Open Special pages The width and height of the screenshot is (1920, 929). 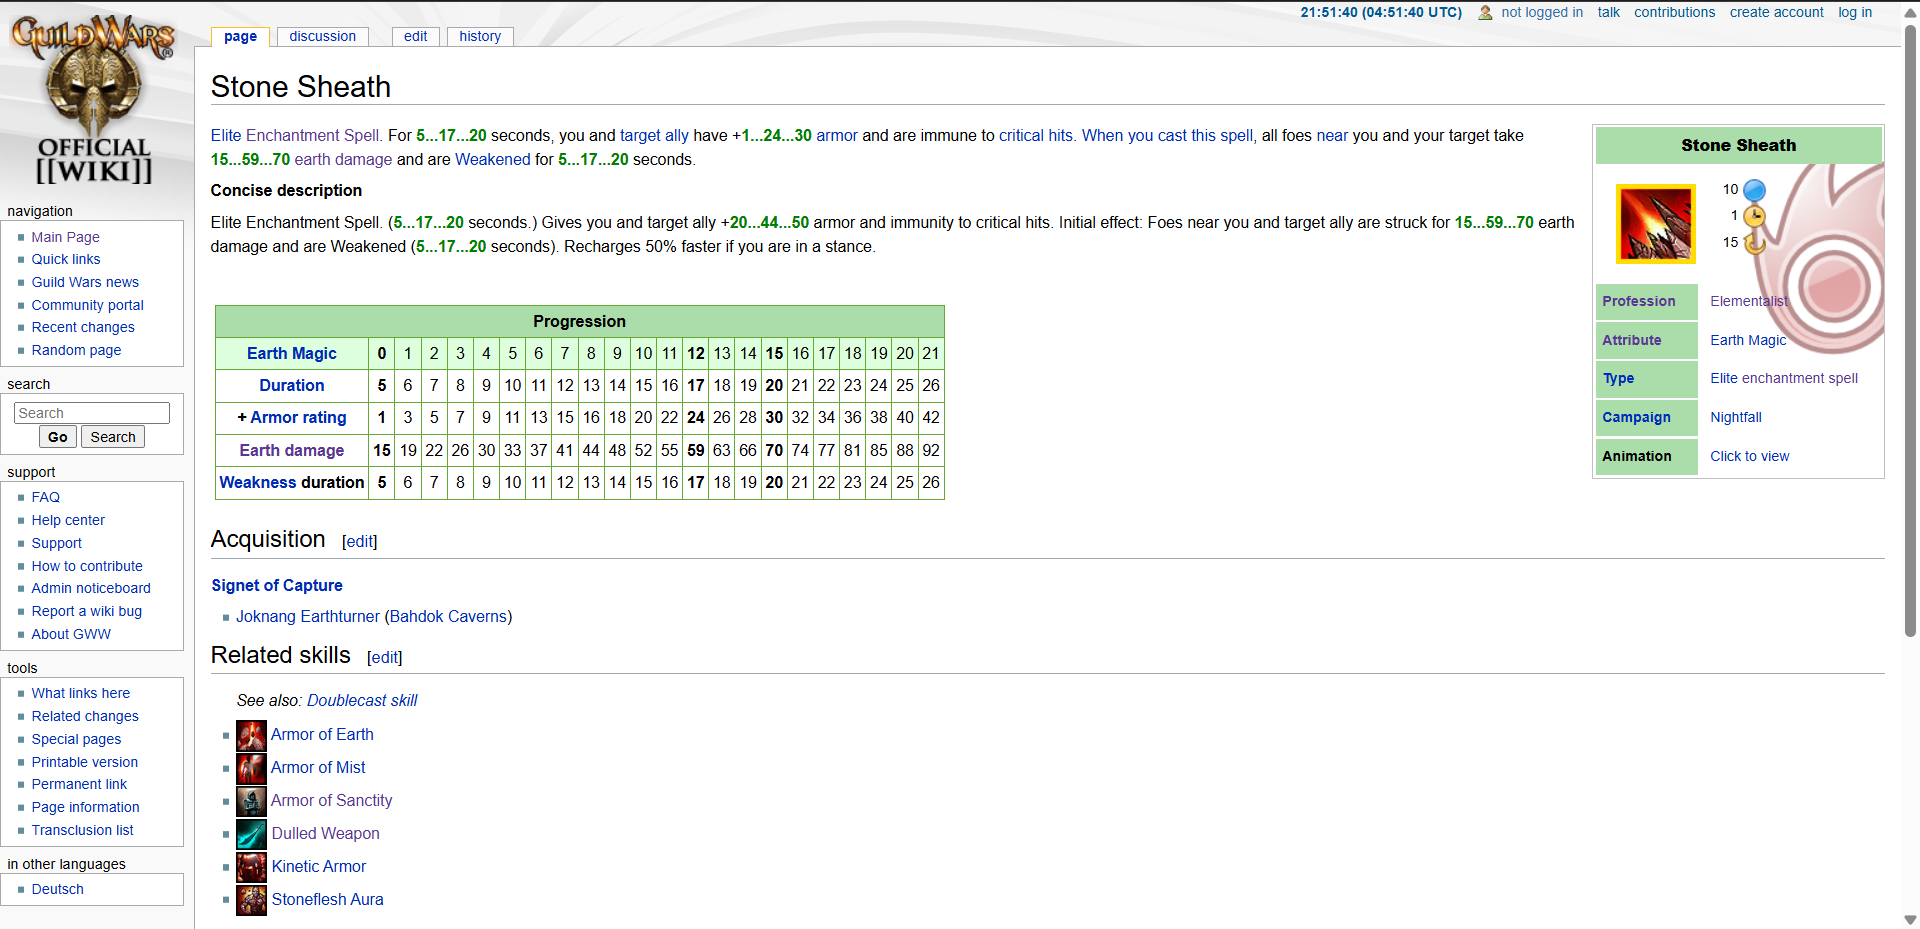[76, 739]
